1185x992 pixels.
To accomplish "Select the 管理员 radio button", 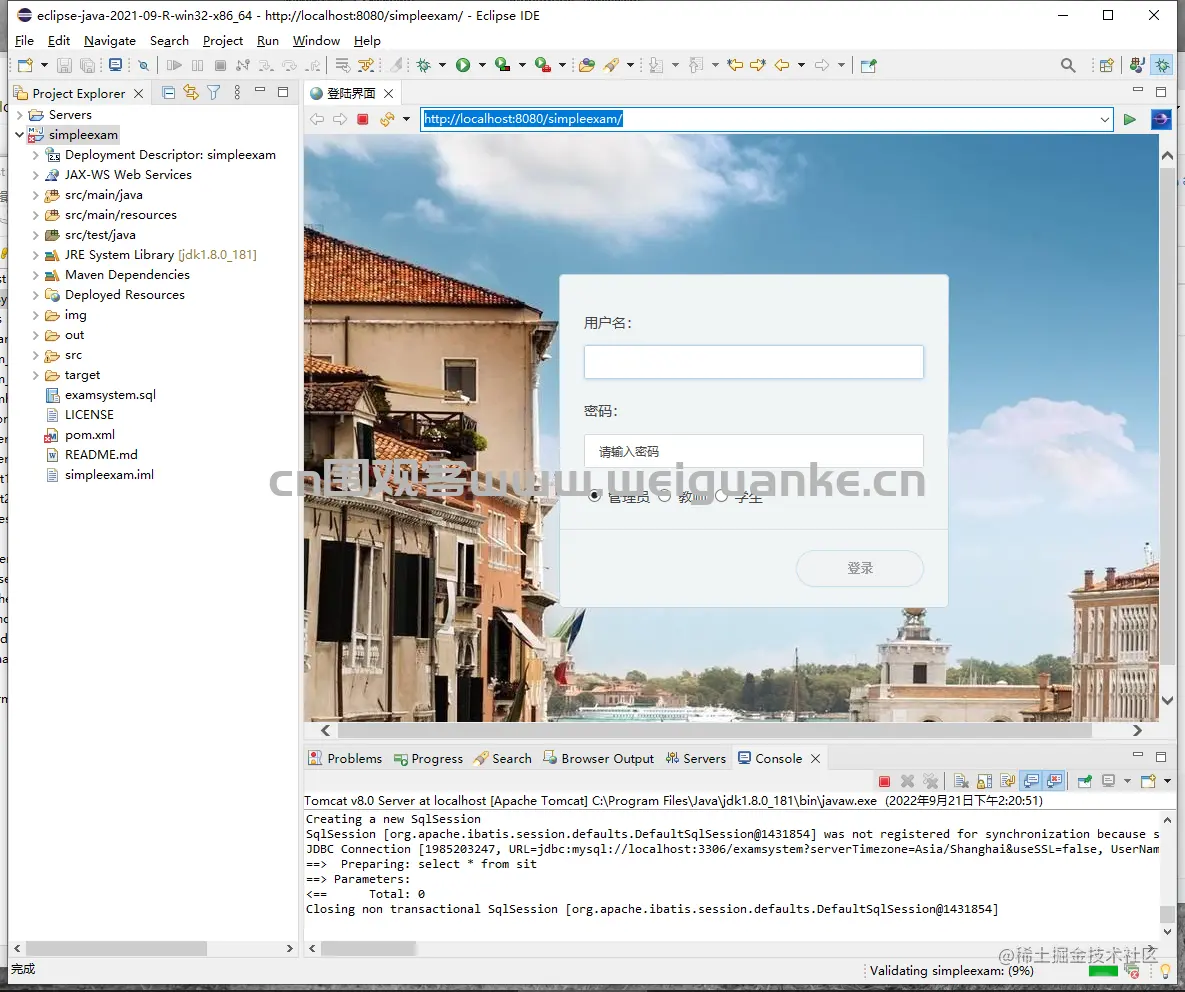I will tap(595, 496).
